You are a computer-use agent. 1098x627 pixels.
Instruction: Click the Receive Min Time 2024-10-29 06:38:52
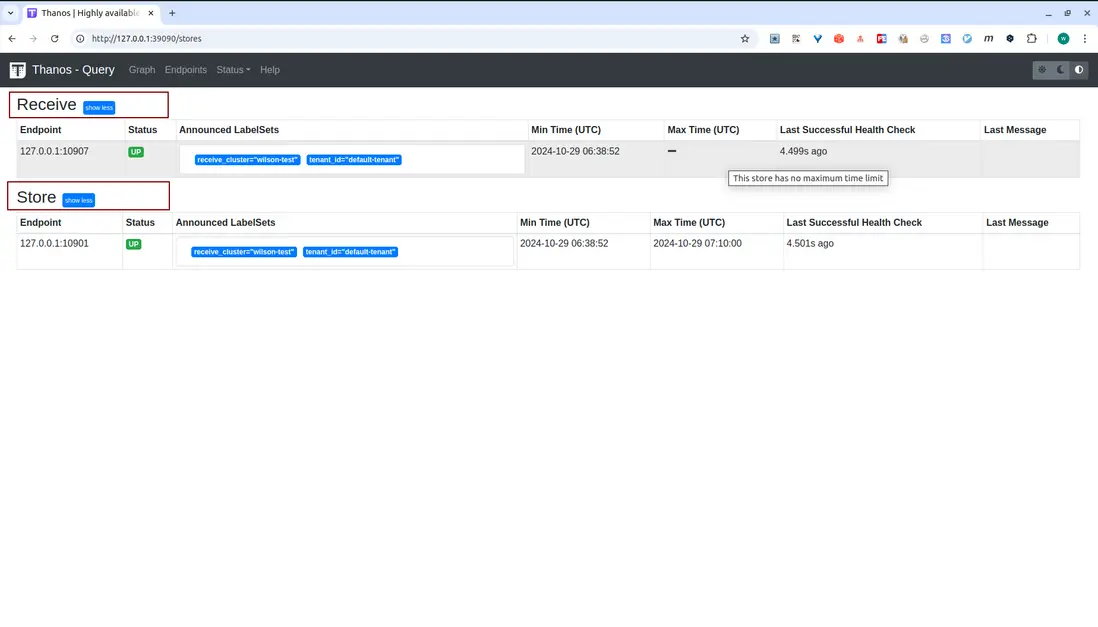[x=576, y=151]
